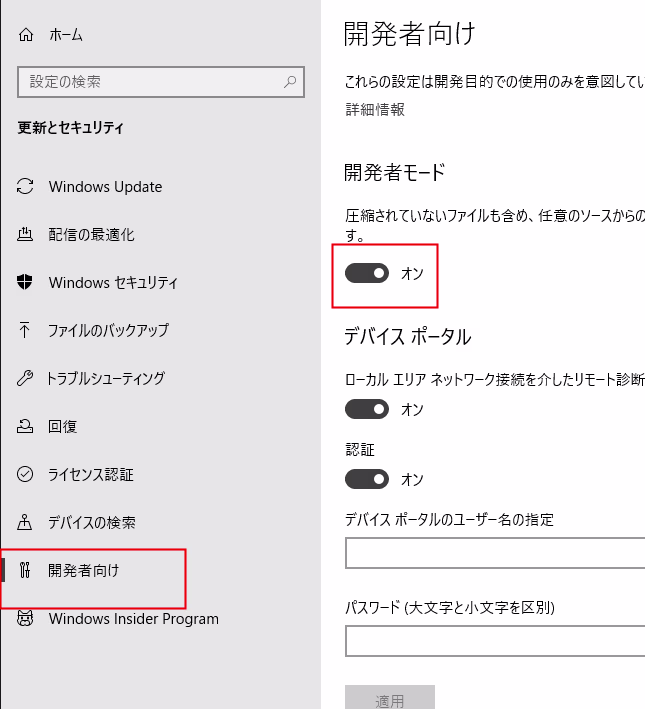
Task: Click the Home house icon
Action: click(26, 35)
